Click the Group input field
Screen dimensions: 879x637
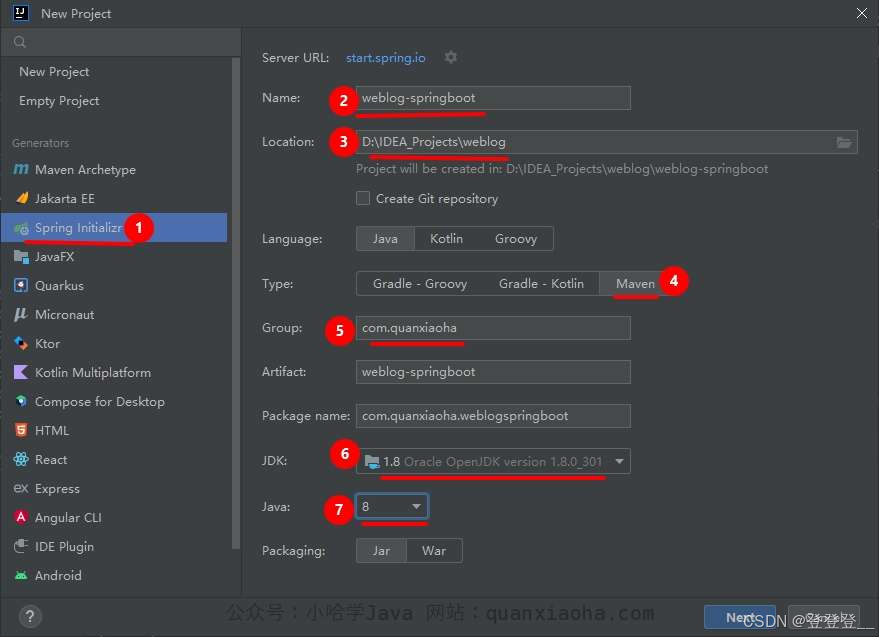[x=493, y=327]
